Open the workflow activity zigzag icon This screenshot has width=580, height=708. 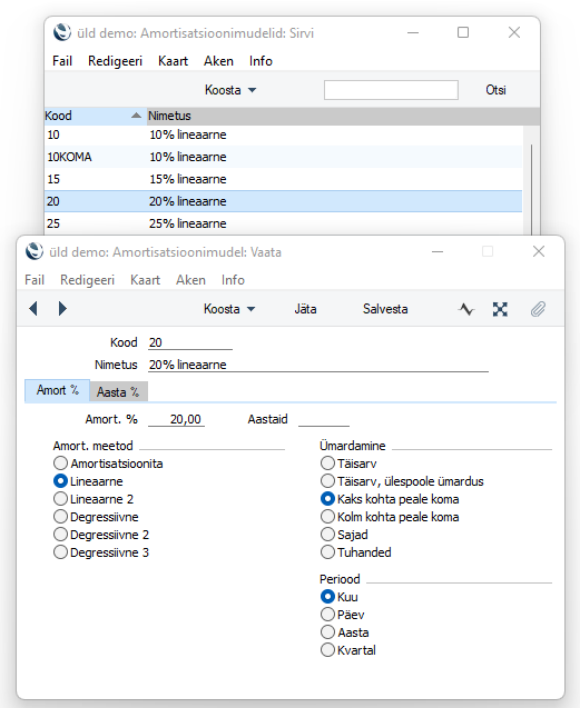pyautogui.click(x=466, y=309)
